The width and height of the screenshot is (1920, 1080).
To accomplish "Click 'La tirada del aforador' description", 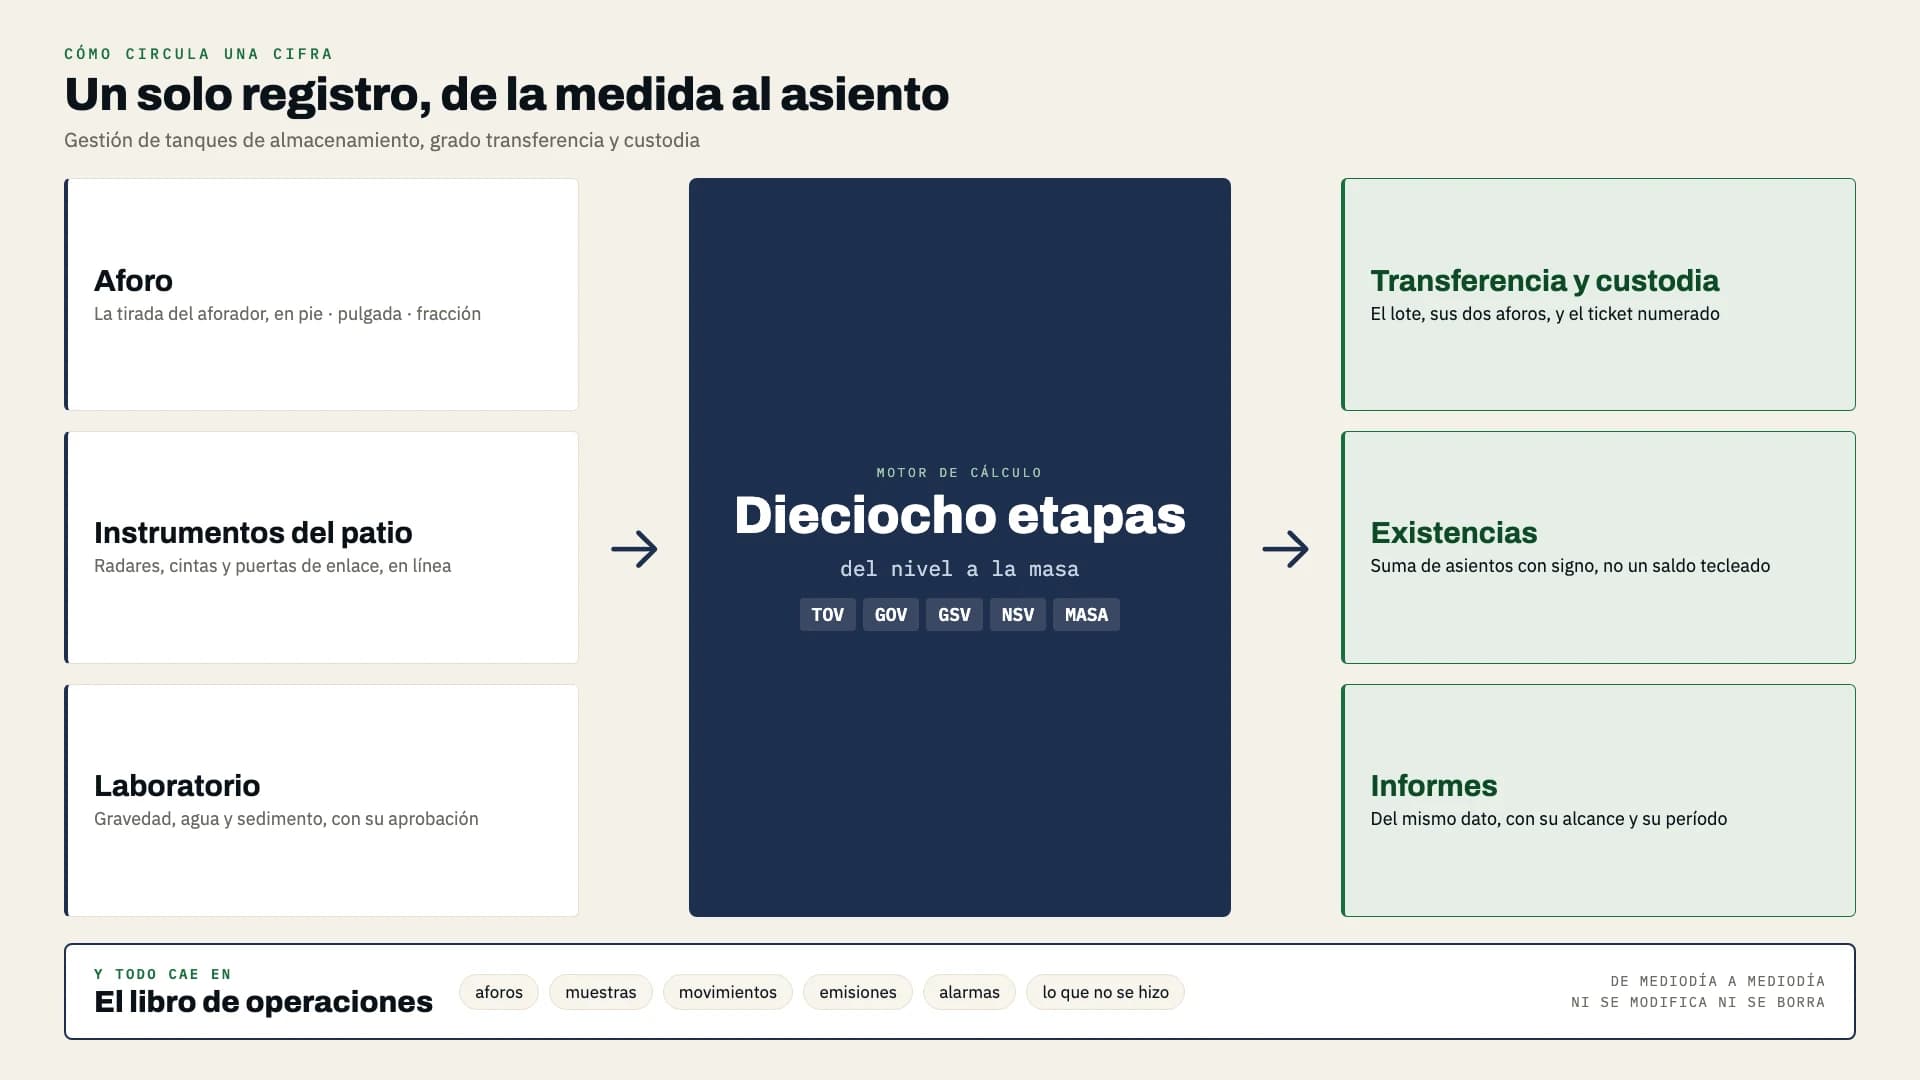I will [x=287, y=314].
